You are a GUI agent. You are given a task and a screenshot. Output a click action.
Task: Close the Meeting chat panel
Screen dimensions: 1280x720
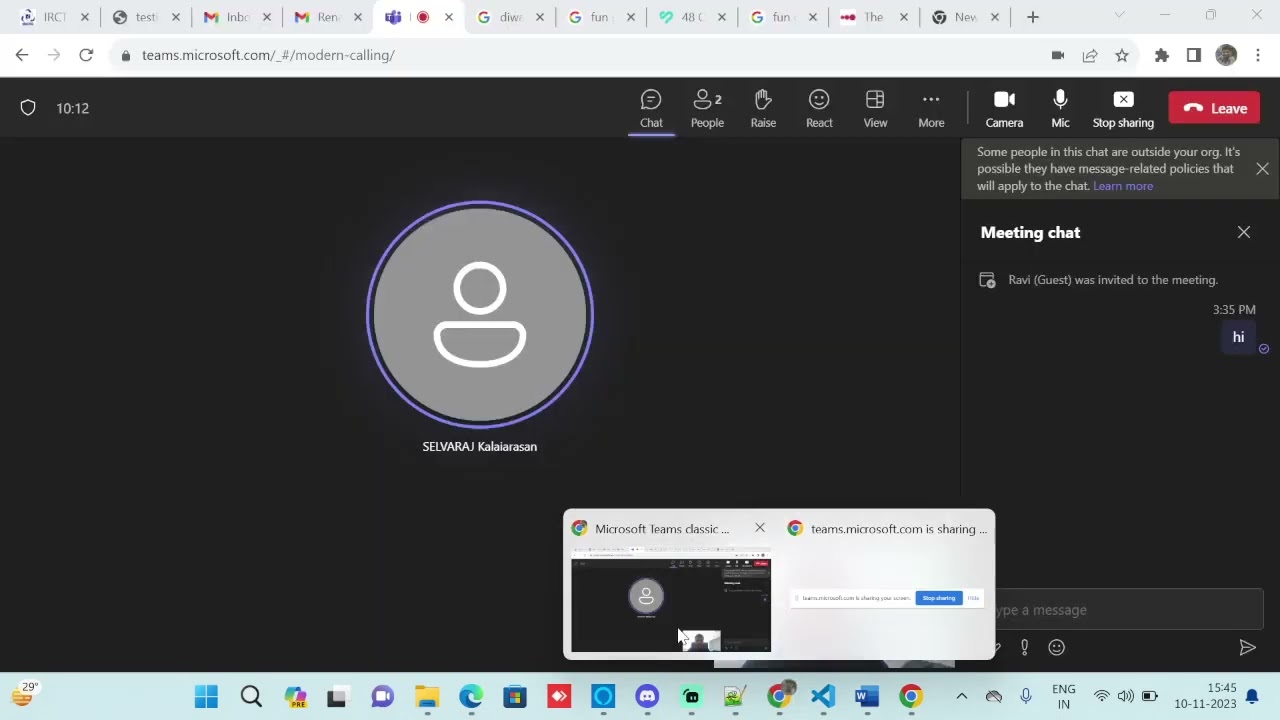click(1244, 232)
